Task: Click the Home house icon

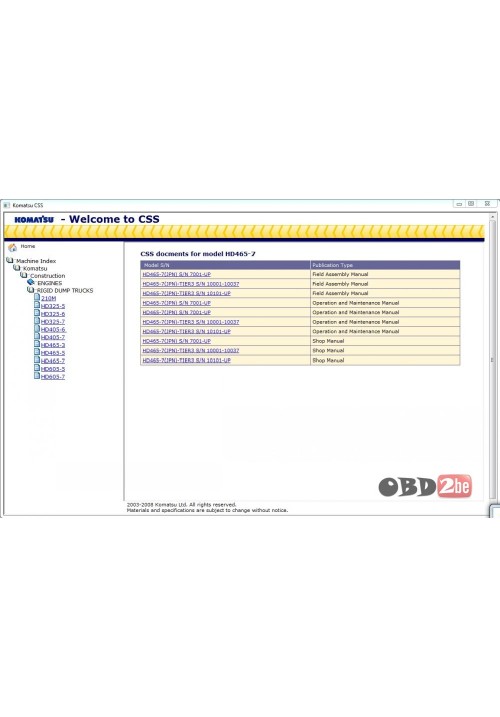Action: (12, 247)
